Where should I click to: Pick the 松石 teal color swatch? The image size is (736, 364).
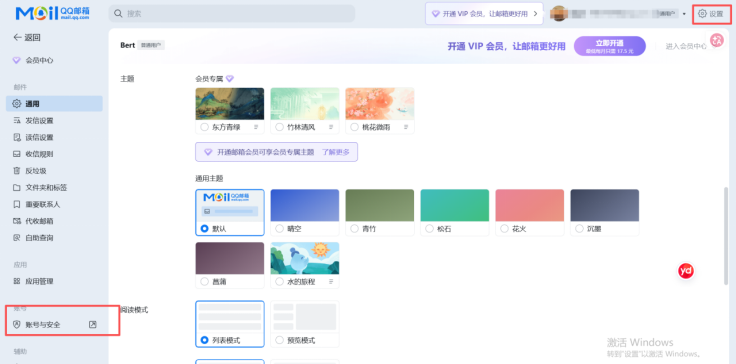coord(454,205)
